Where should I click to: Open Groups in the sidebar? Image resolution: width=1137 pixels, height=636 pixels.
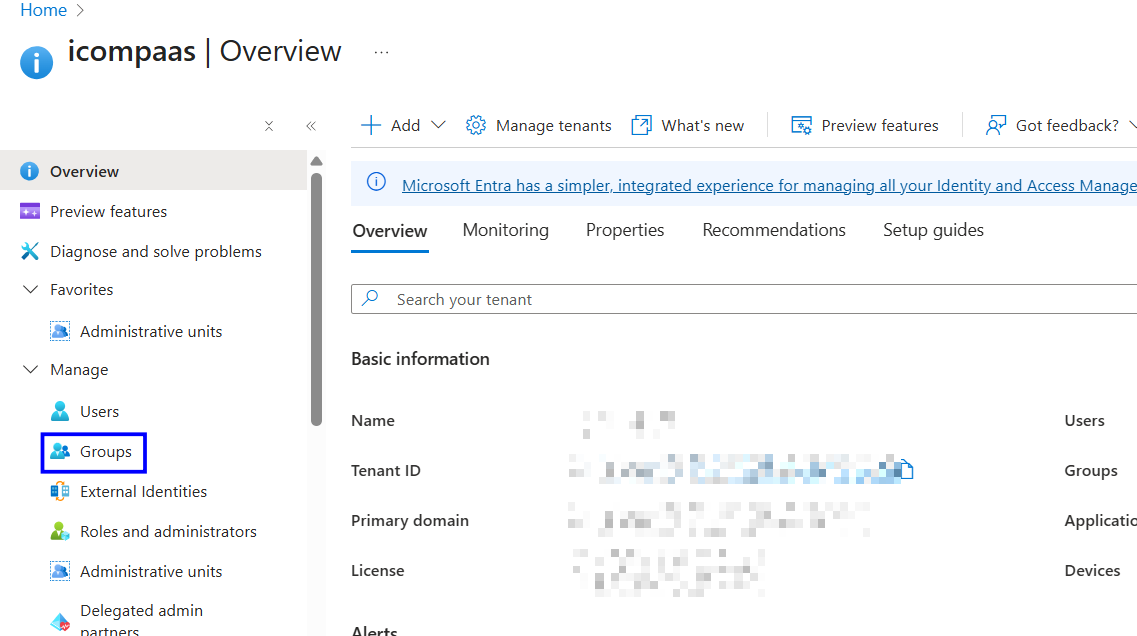(106, 452)
